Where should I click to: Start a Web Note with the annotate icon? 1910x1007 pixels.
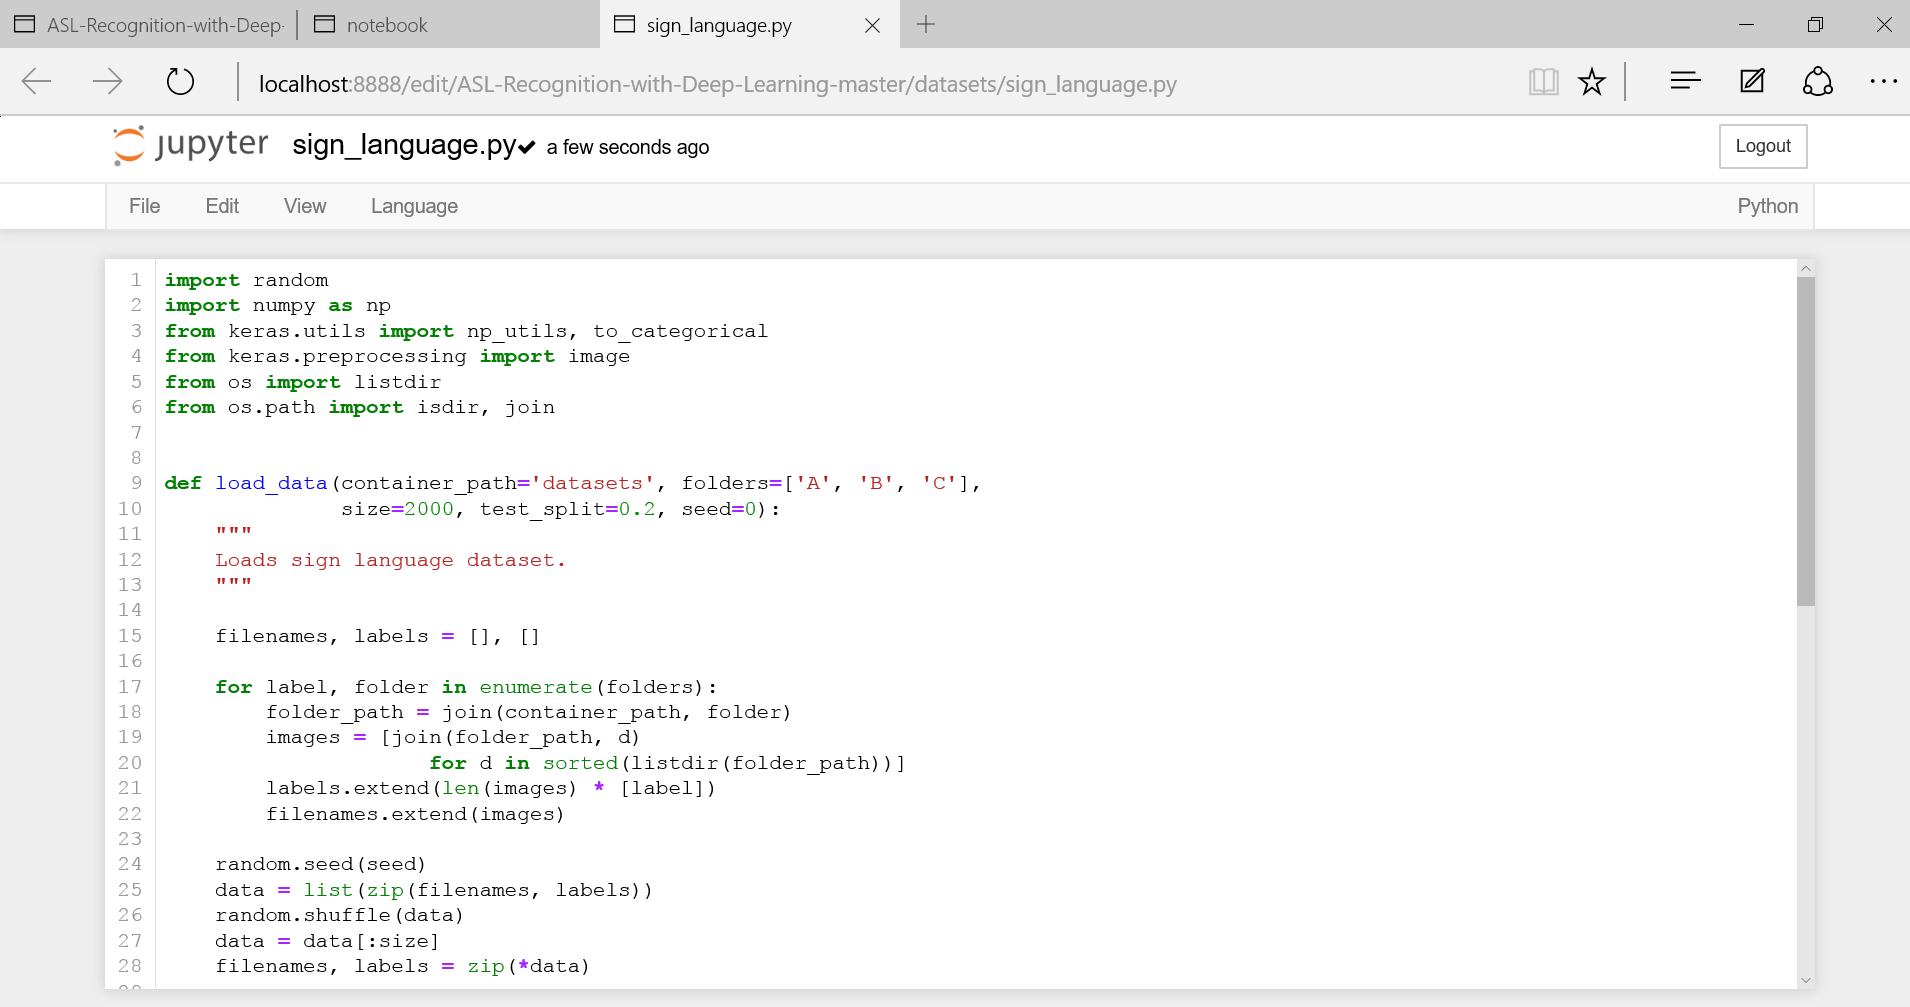pyautogui.click(x=1750, y=82)
